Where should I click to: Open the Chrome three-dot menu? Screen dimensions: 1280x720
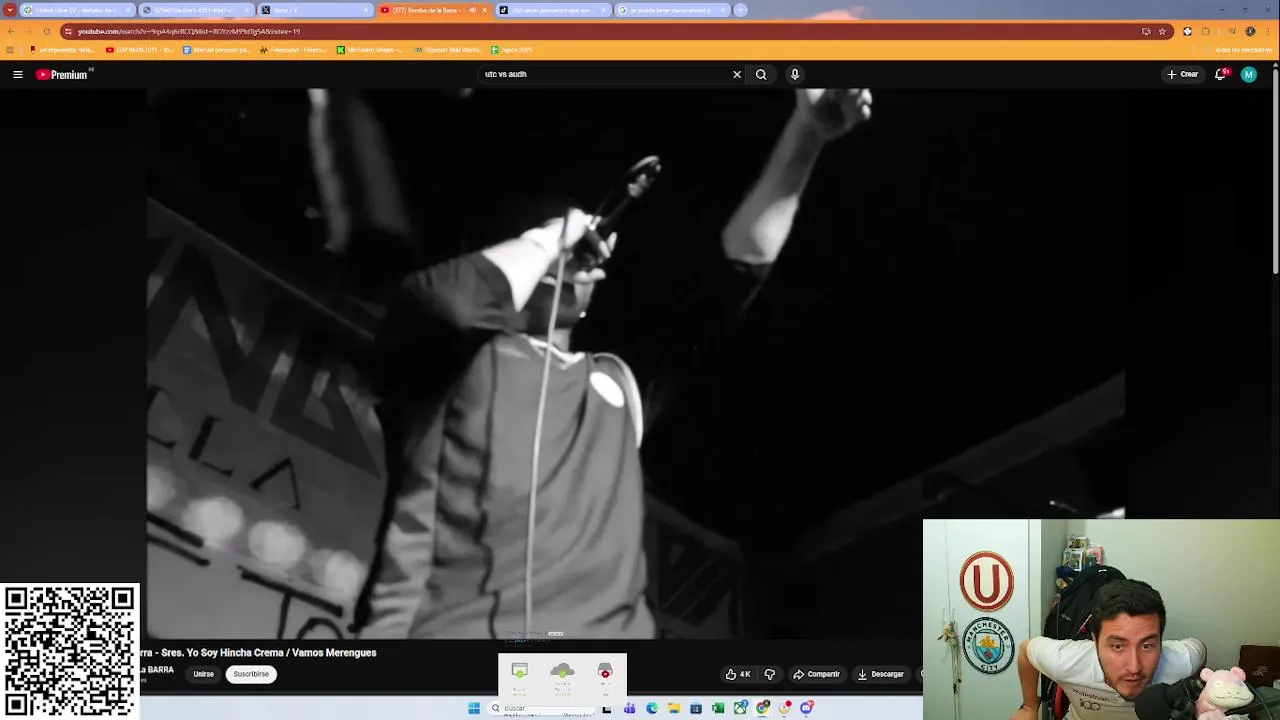pyautogui.click(x=1268, y=31)
